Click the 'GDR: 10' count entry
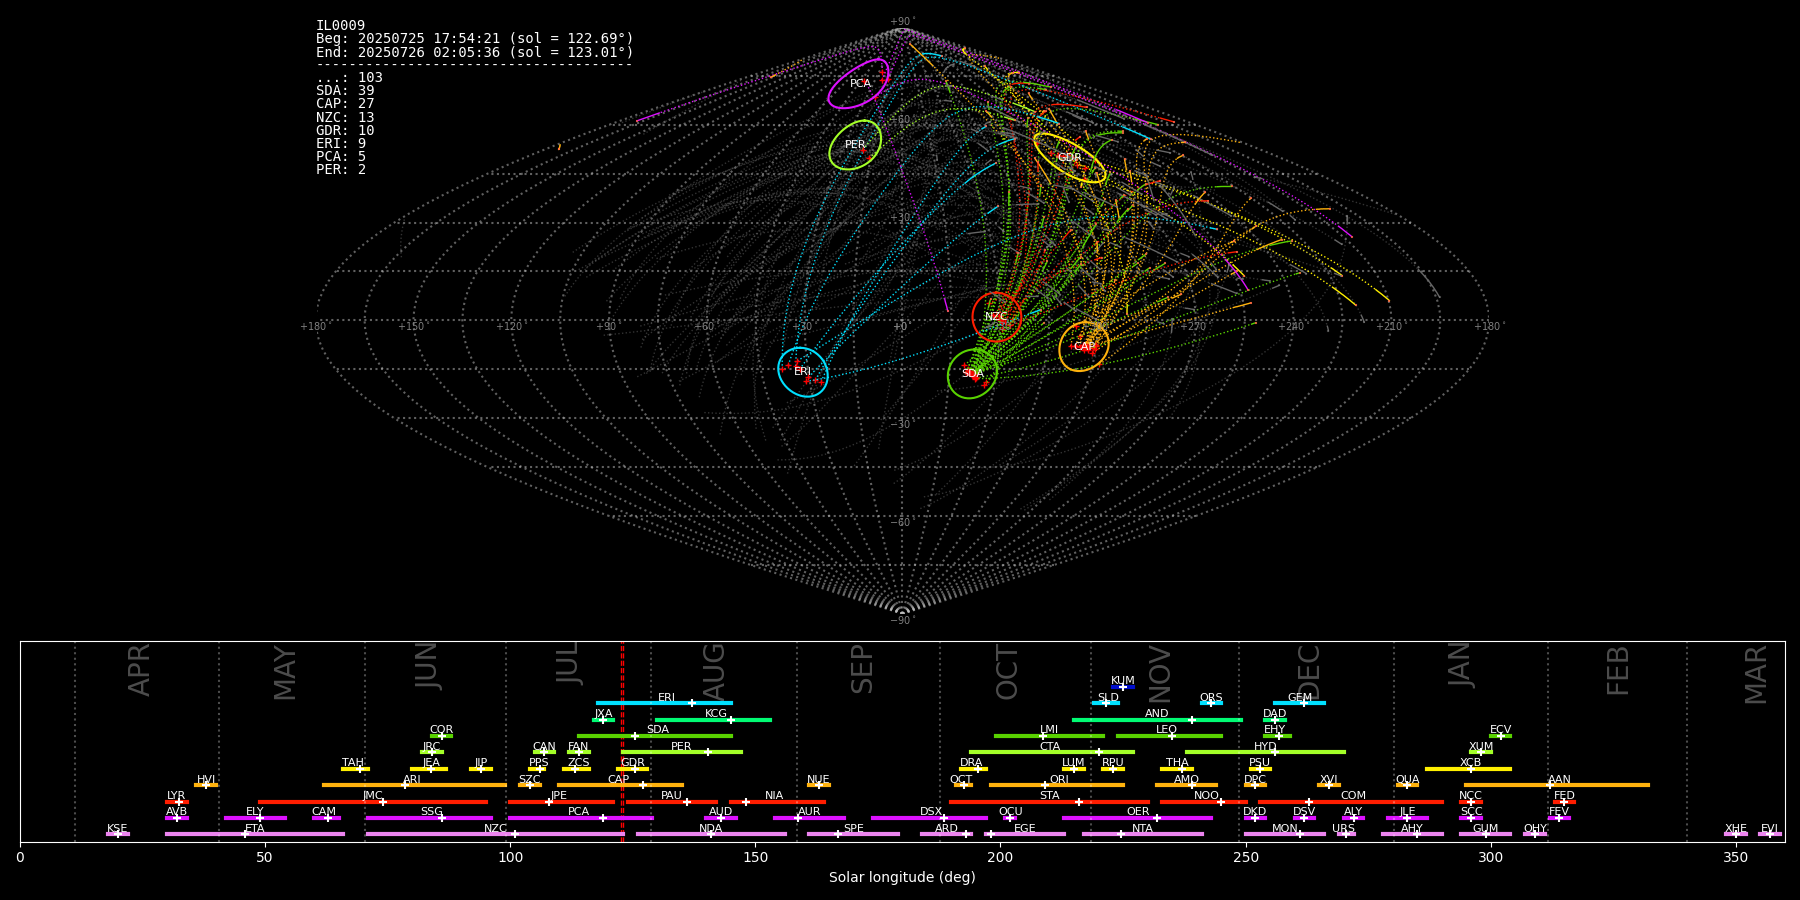This screenshot has width=1800, height=900. point(345,131)
